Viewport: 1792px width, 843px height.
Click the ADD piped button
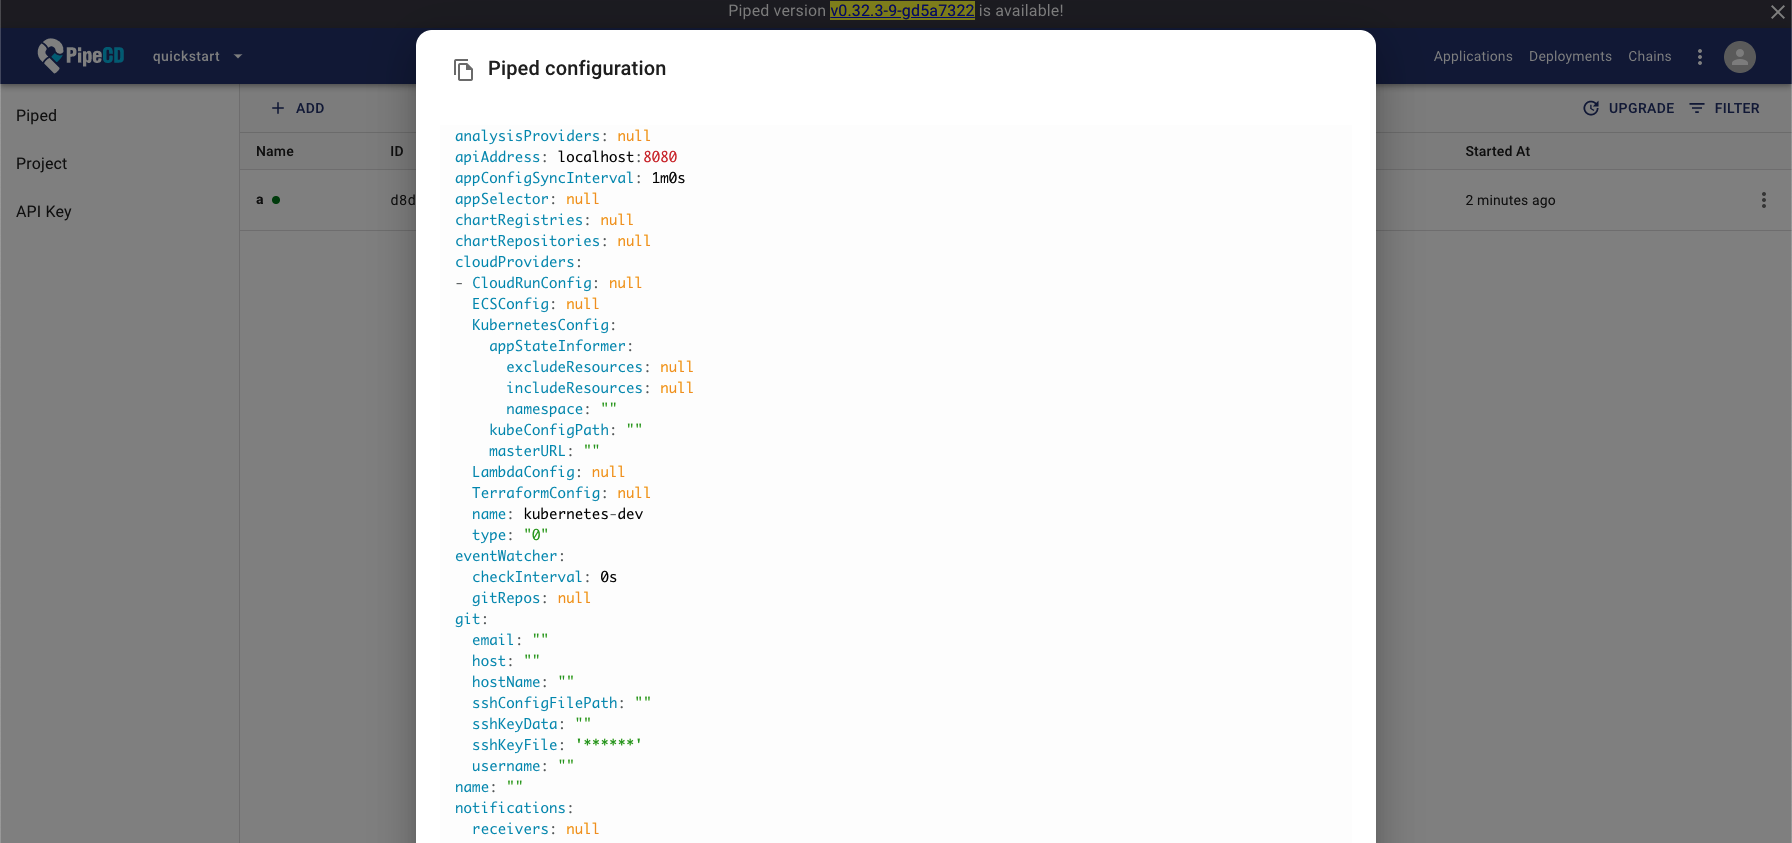[298, 108]
